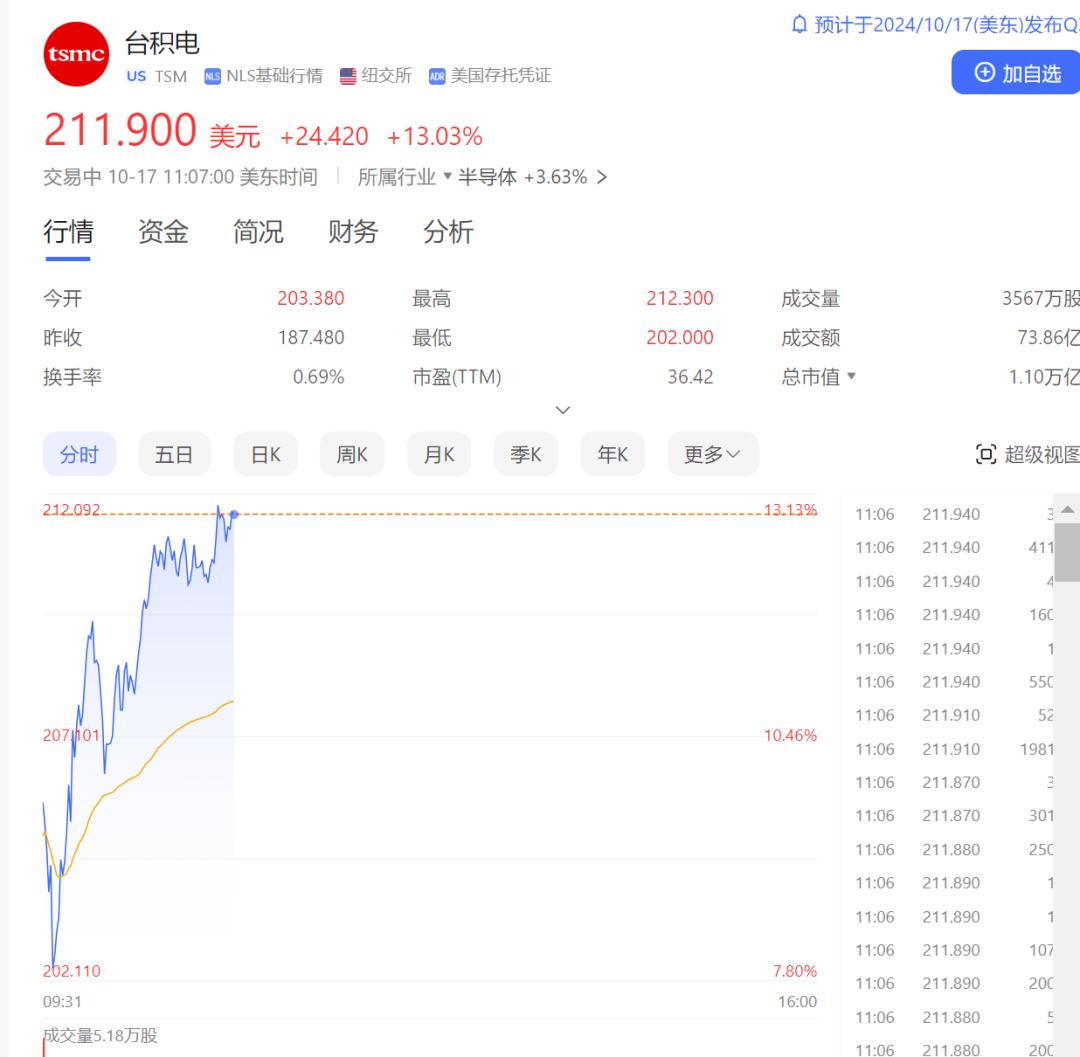Click the 成交额 label
Viewport: 1080px width, 1057px height.
tap(811, 338)
